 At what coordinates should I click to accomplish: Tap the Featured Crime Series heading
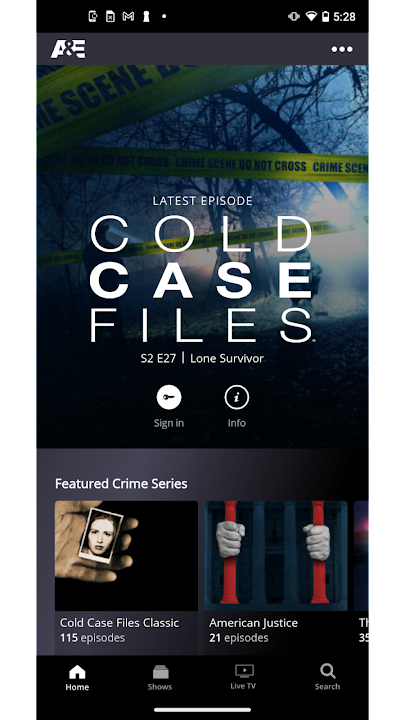pyautogui.click(x=121, y=484)
